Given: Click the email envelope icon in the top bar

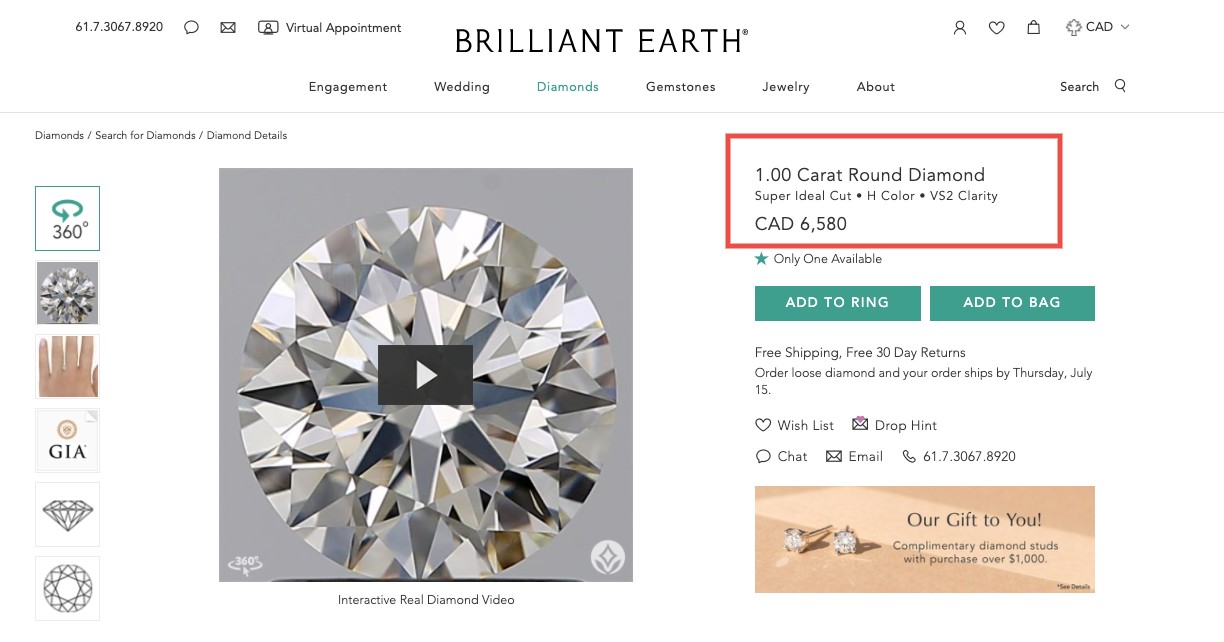Looking at the screenshot, I should click(x=228, y=27).
